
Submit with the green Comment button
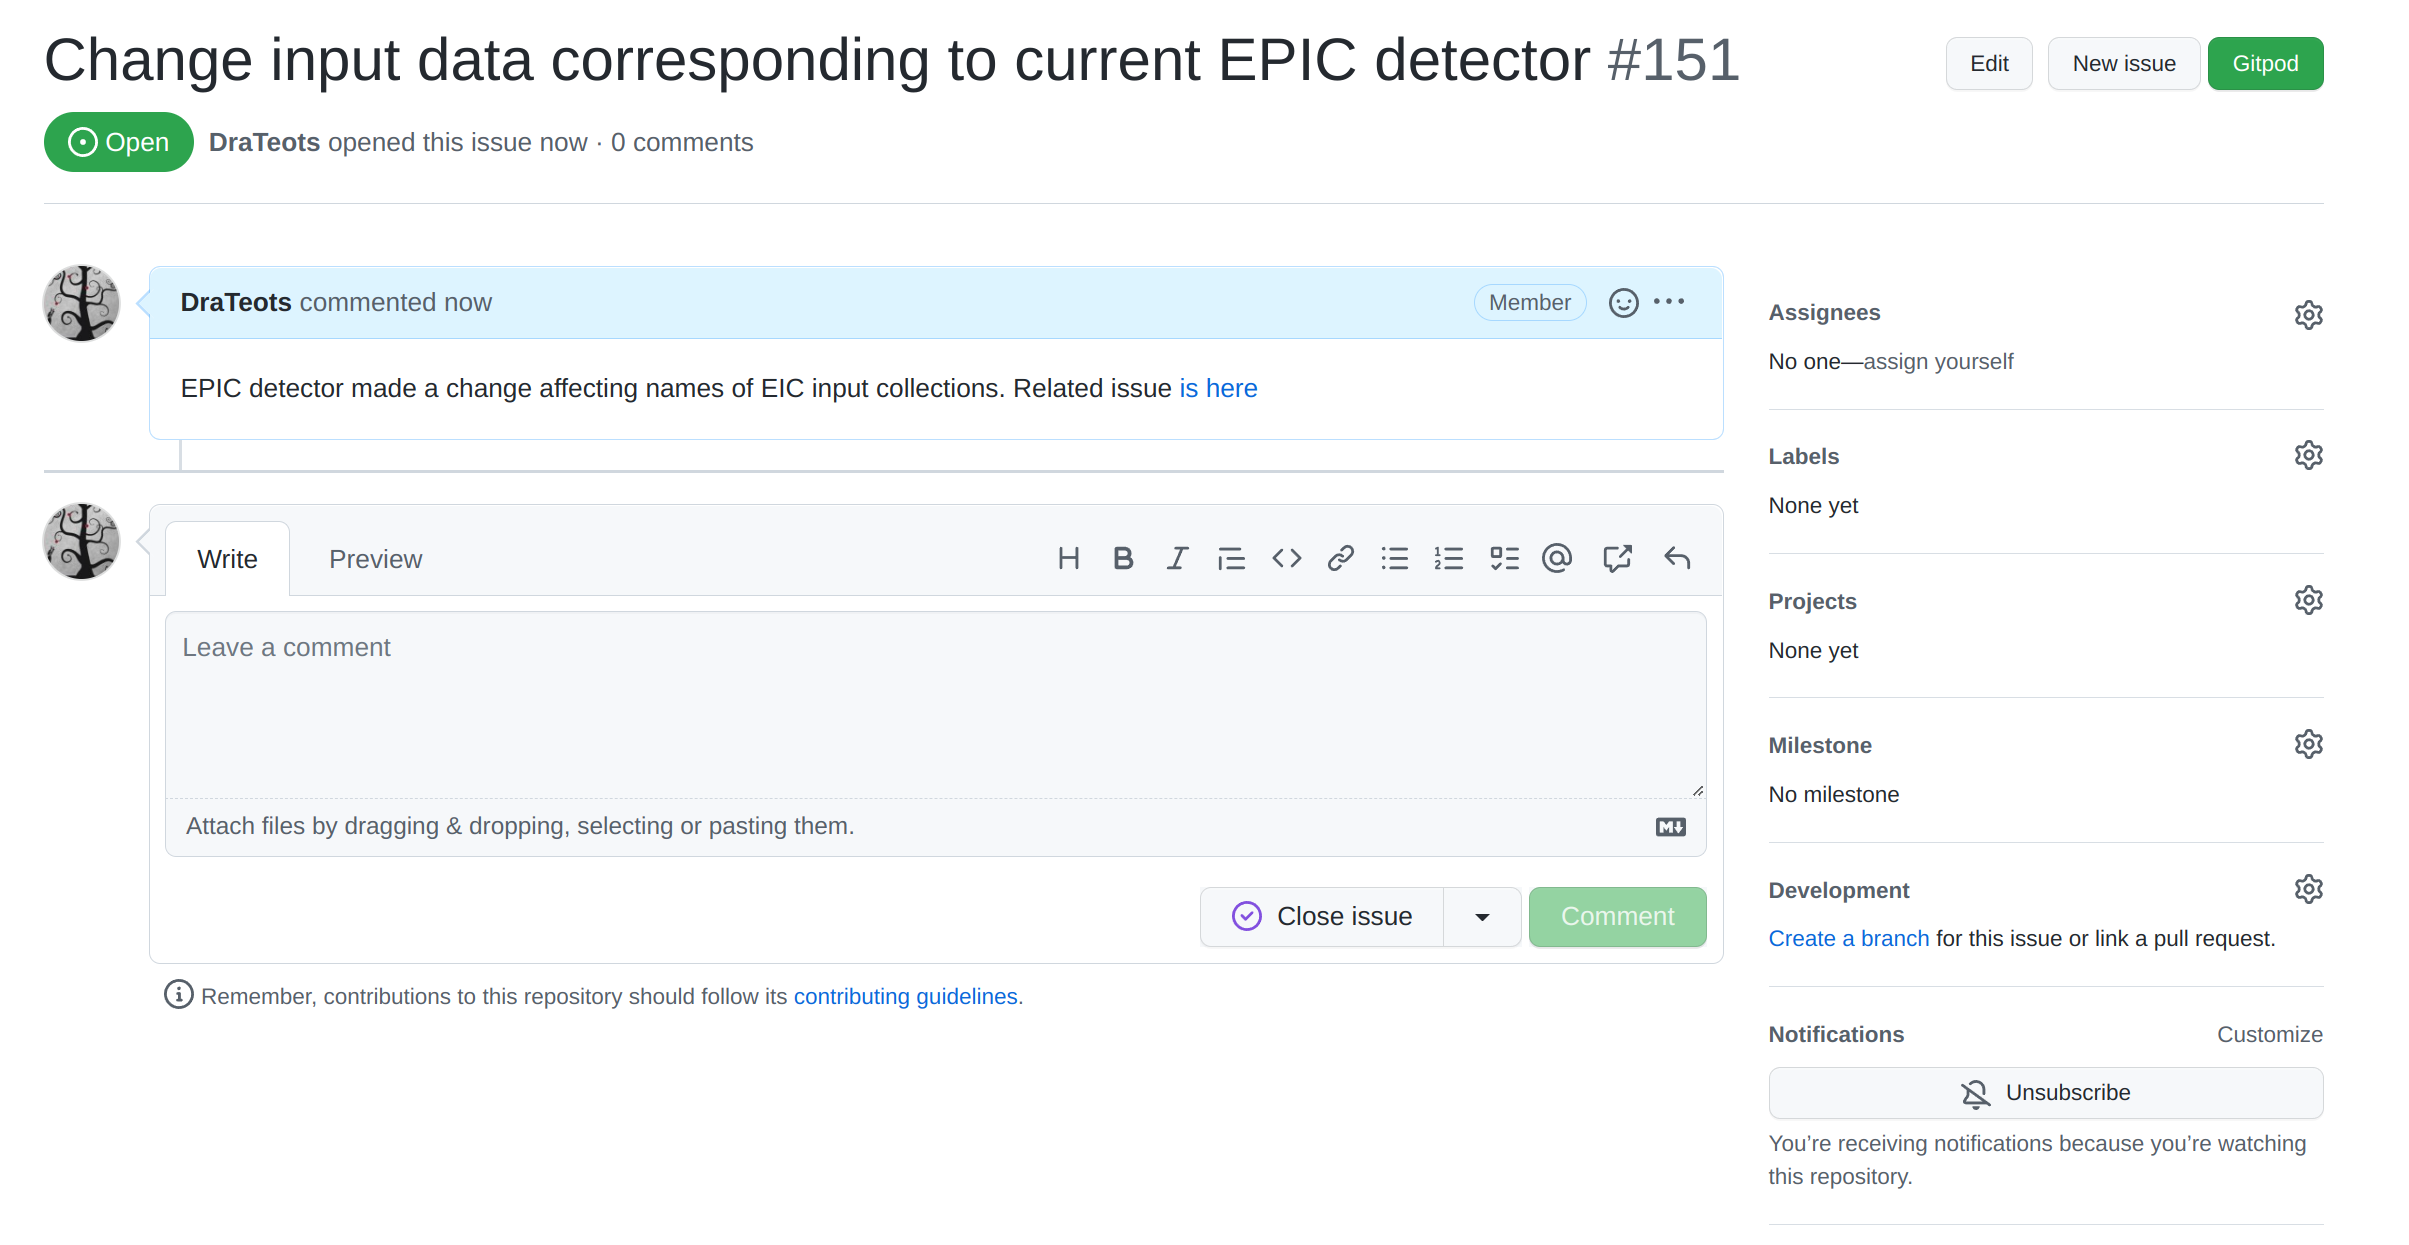[1617, 917]
